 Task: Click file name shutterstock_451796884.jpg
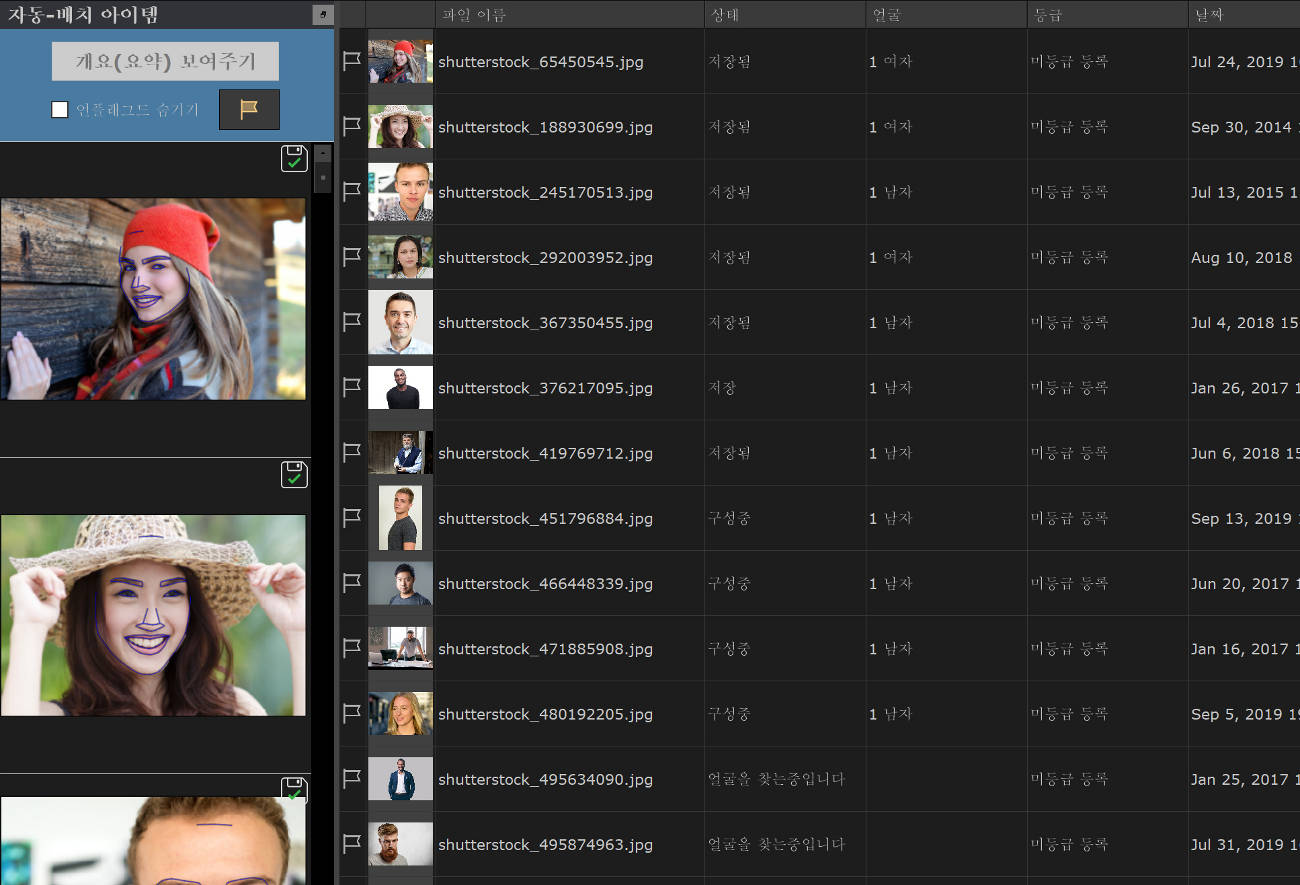tap(545, 519)
